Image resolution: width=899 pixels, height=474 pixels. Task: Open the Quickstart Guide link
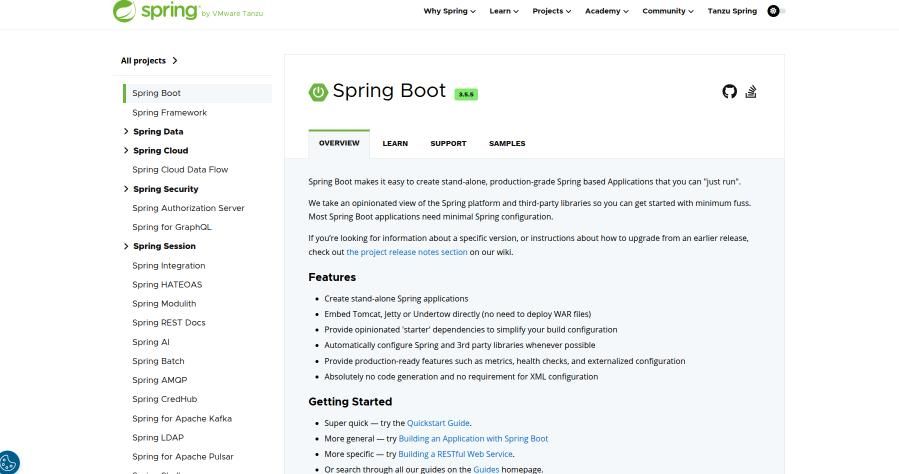click(438, 423)
